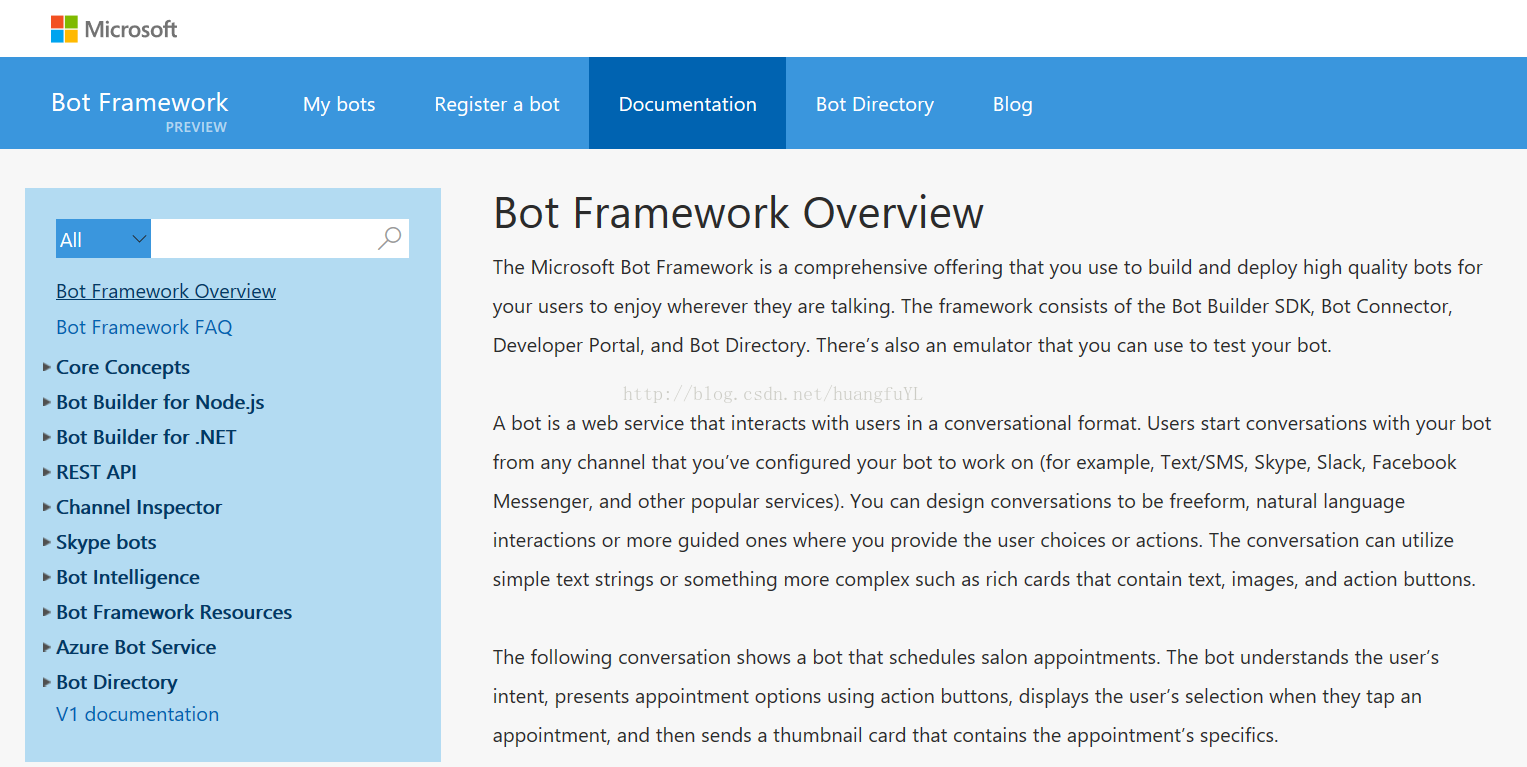The width and height of the screenshot is (1527, 767).
Task: Expand Azure Bot Service triangle
Action: pos(47,647)
